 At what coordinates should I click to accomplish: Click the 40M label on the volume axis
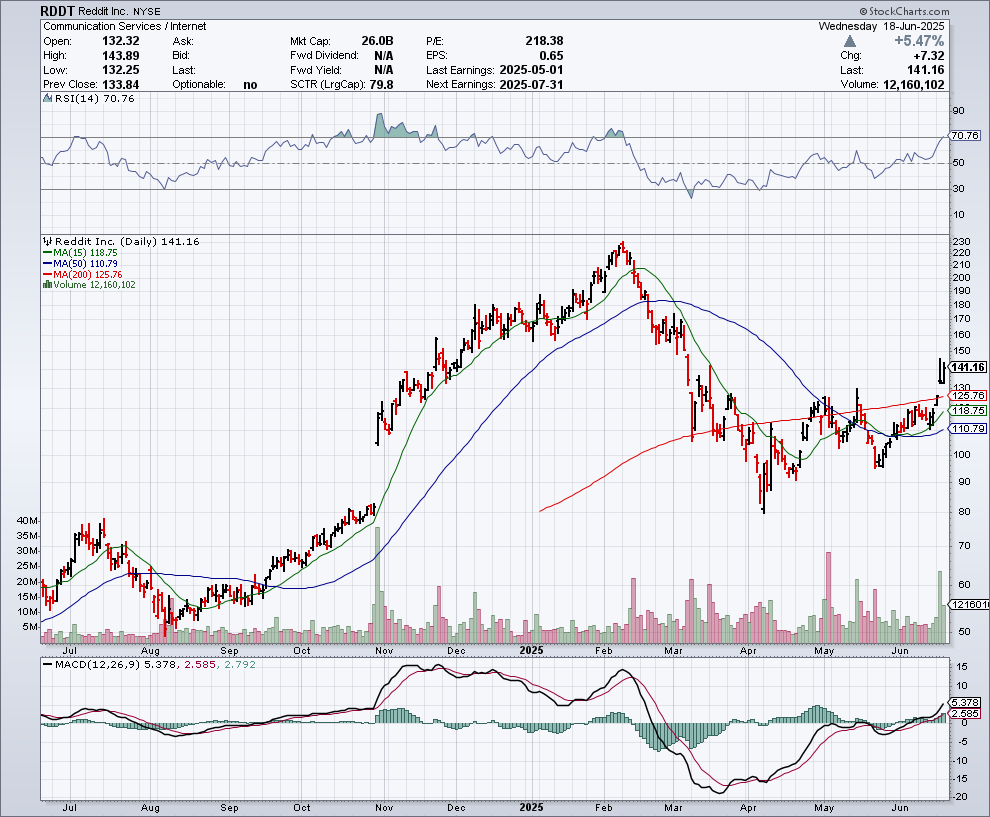(x=28, y=521)
